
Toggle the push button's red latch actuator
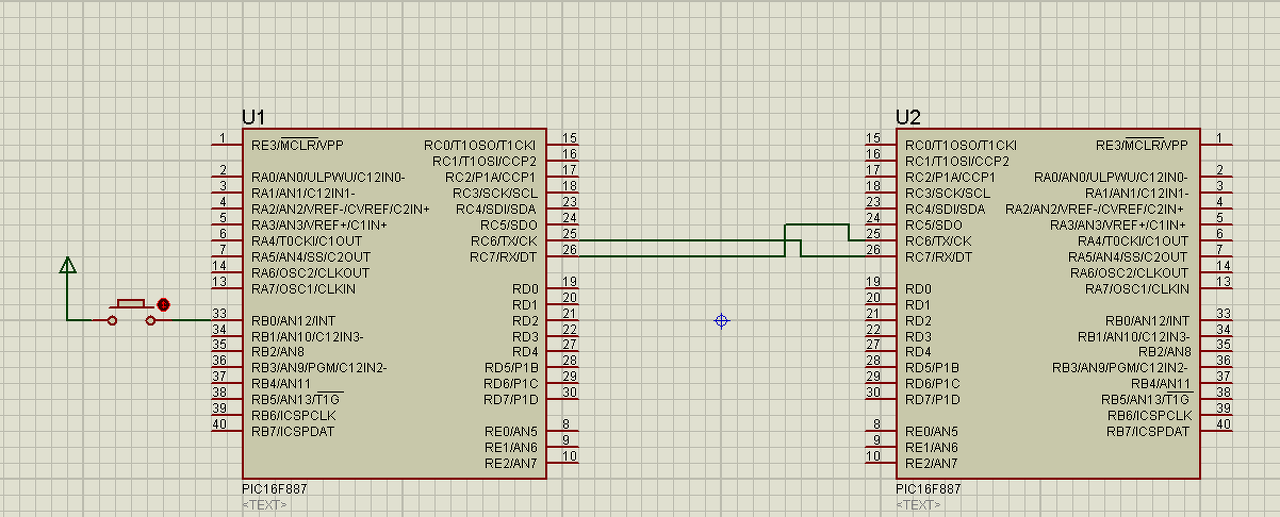tap(163, 304)
